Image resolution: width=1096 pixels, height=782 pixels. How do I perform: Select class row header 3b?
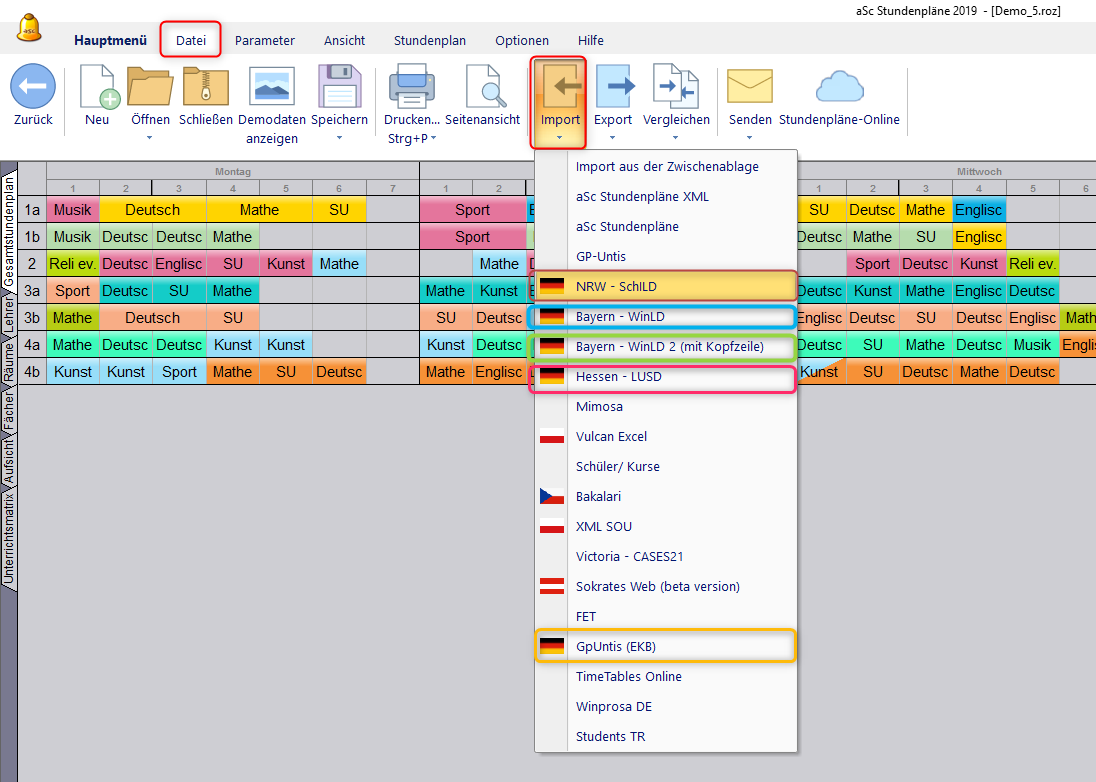point(32,318)
